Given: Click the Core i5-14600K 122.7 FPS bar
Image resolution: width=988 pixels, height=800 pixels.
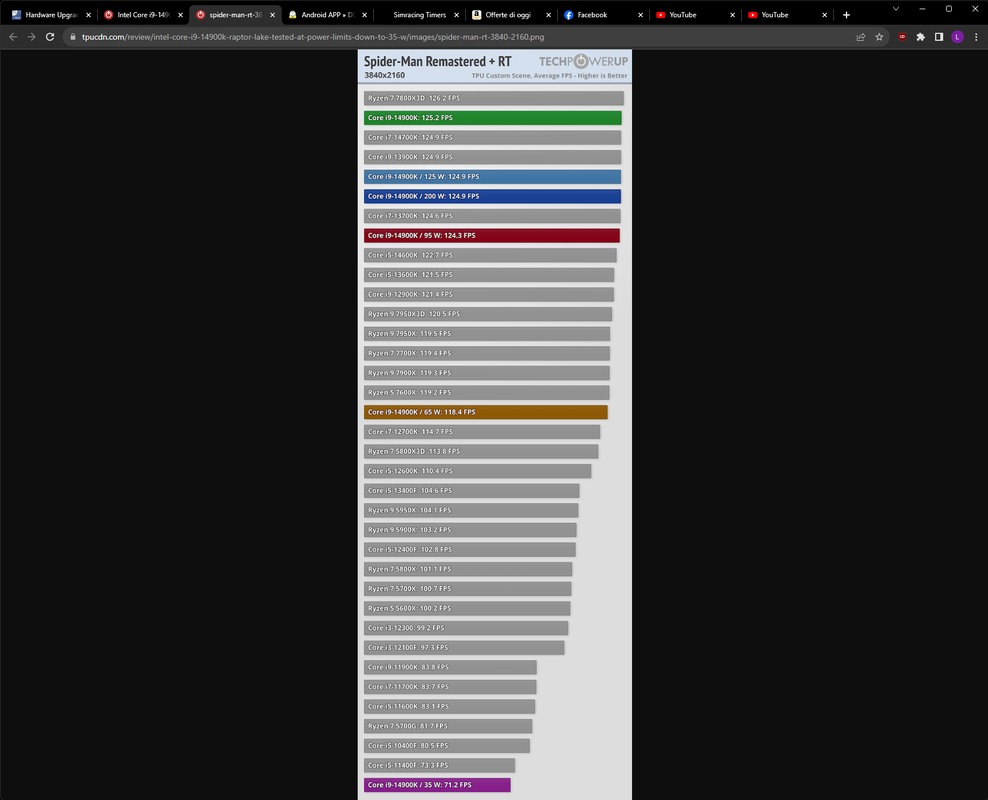Looking at the screenshot, I should [x=490, y=255].
